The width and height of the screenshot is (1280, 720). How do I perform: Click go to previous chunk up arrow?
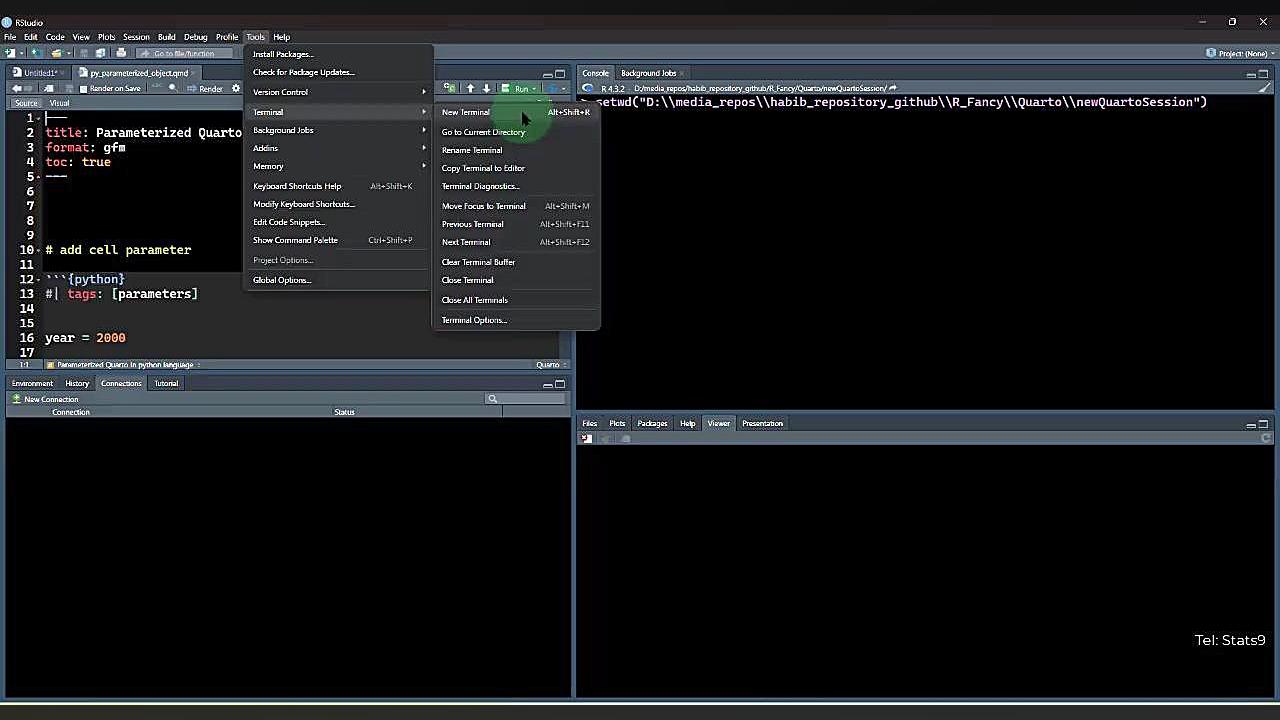pyautogui.click(x=470, y=88)
